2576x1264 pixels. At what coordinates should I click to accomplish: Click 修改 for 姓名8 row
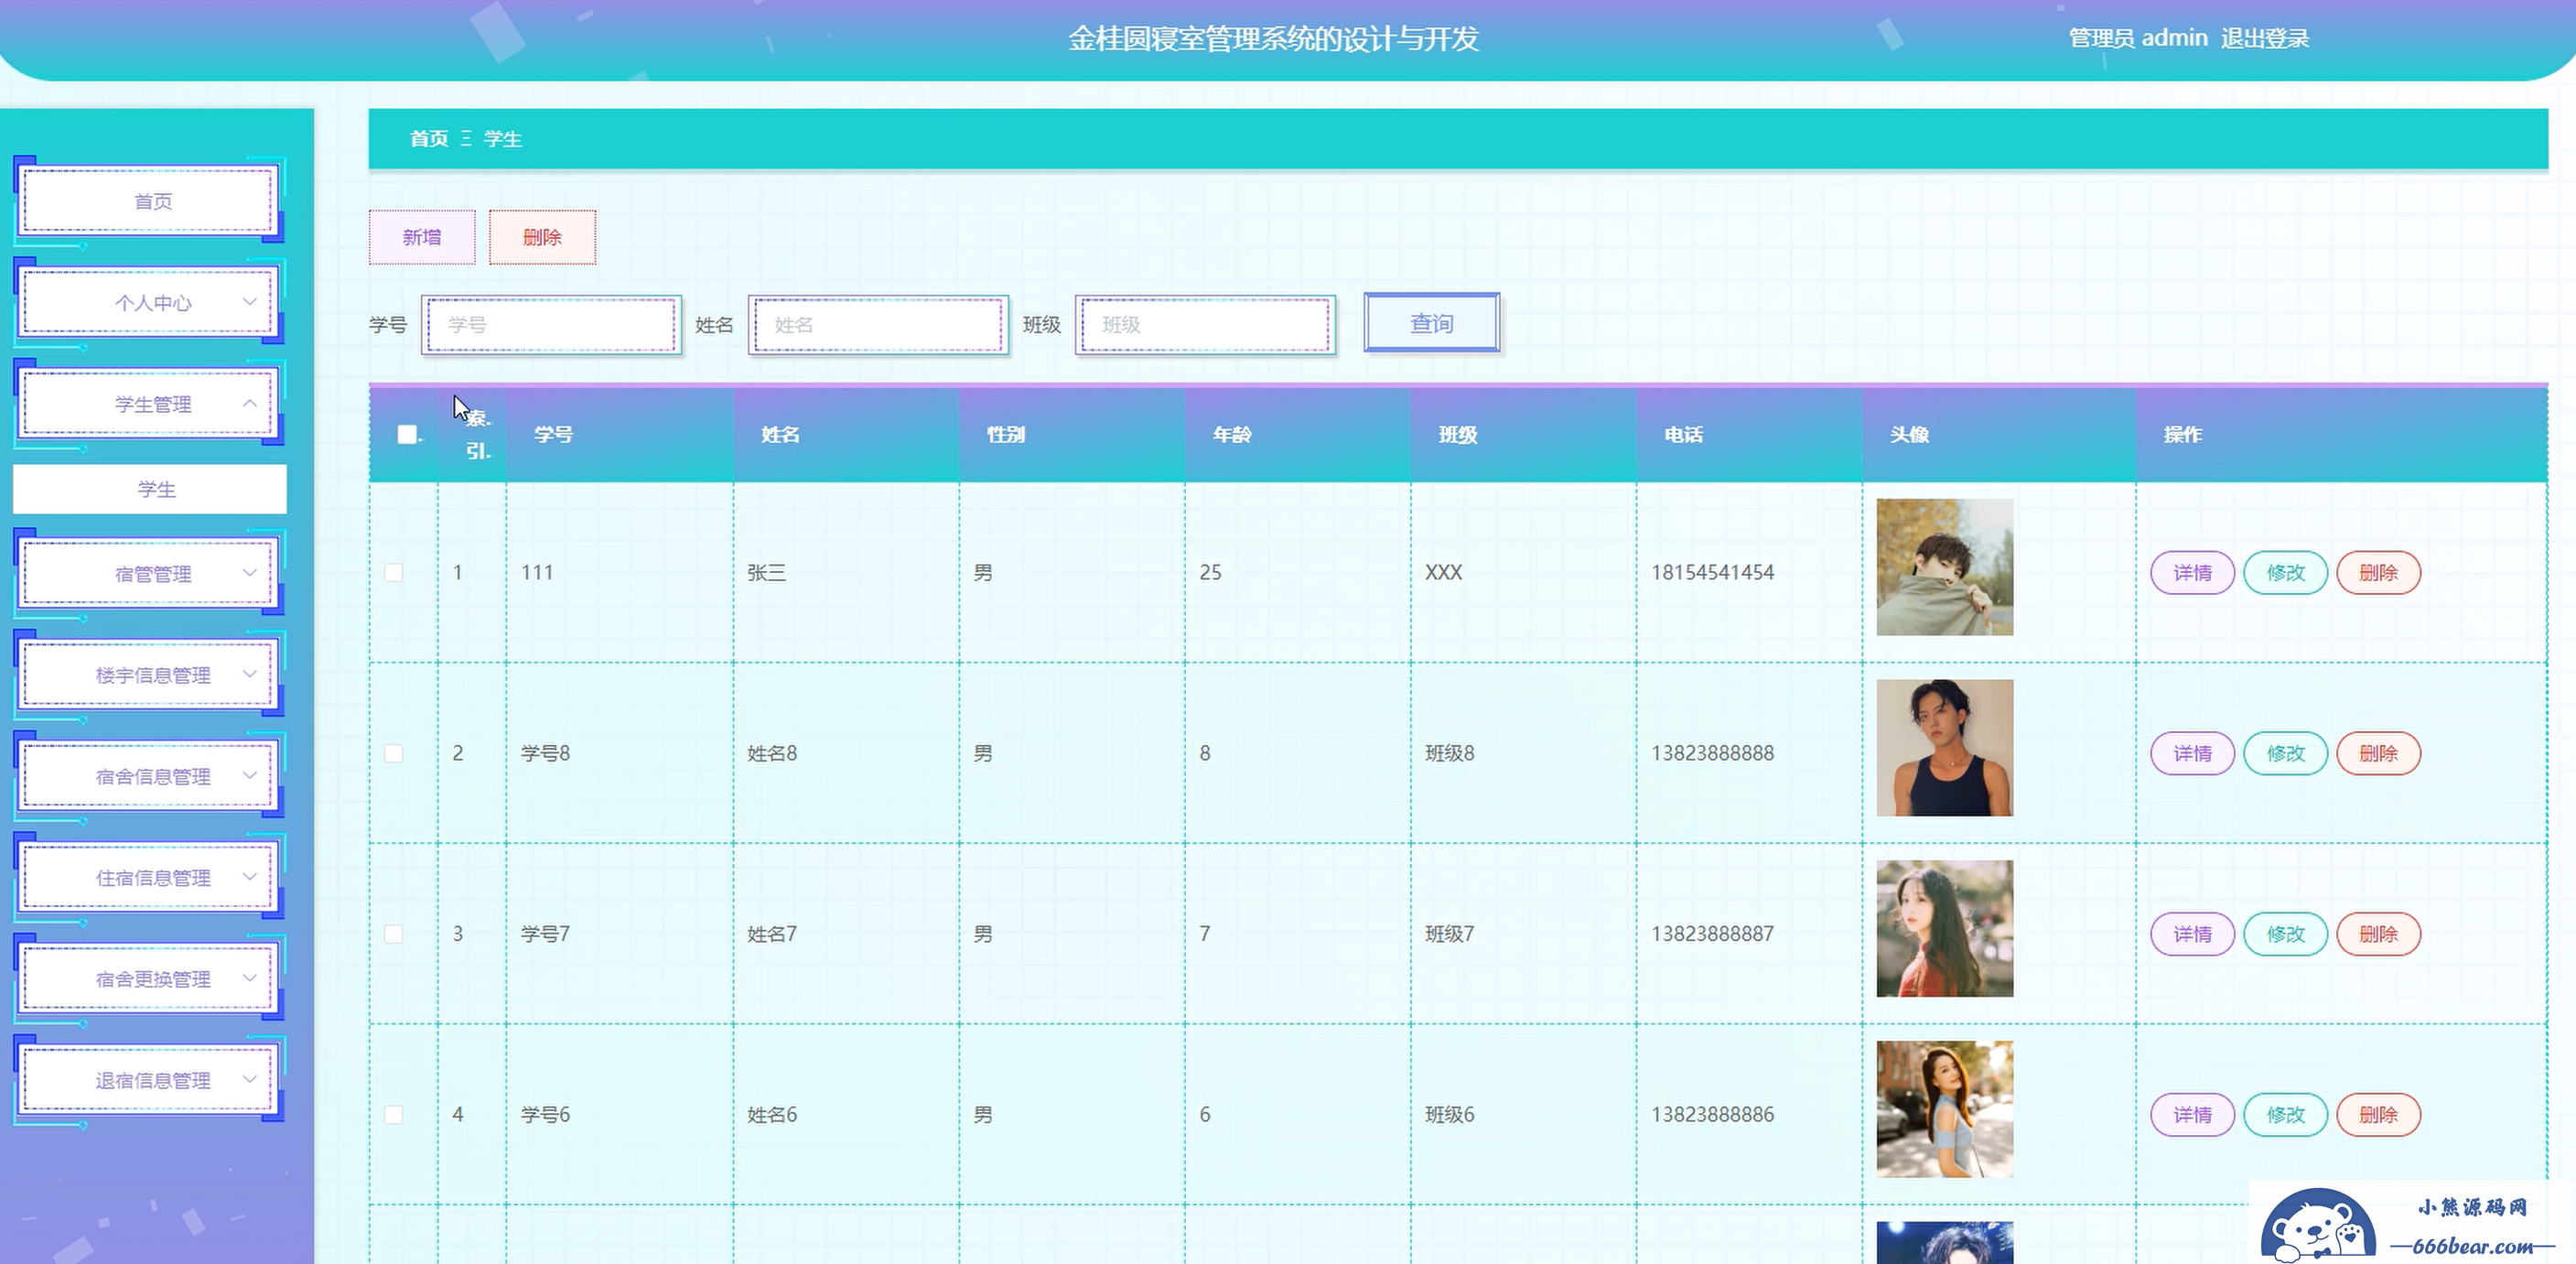(x=2285, y=753)
